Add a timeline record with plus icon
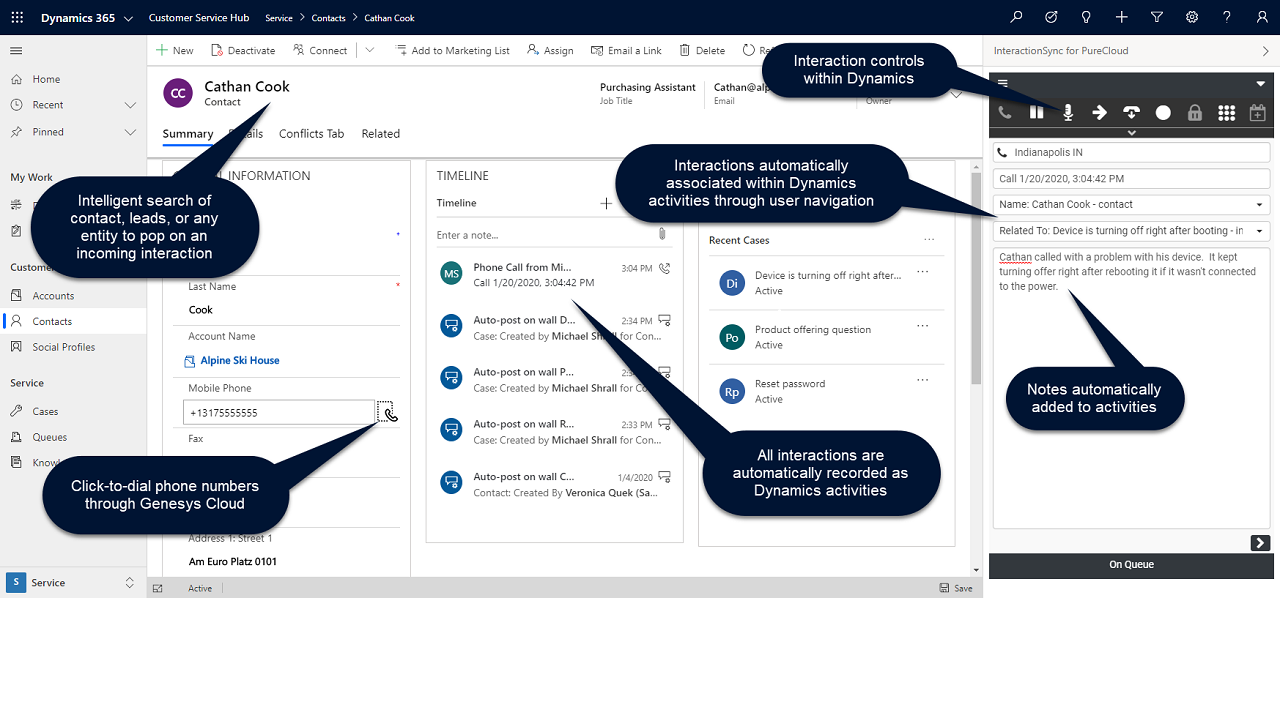This screenshot has height=720, width=1280. (606, 203)
